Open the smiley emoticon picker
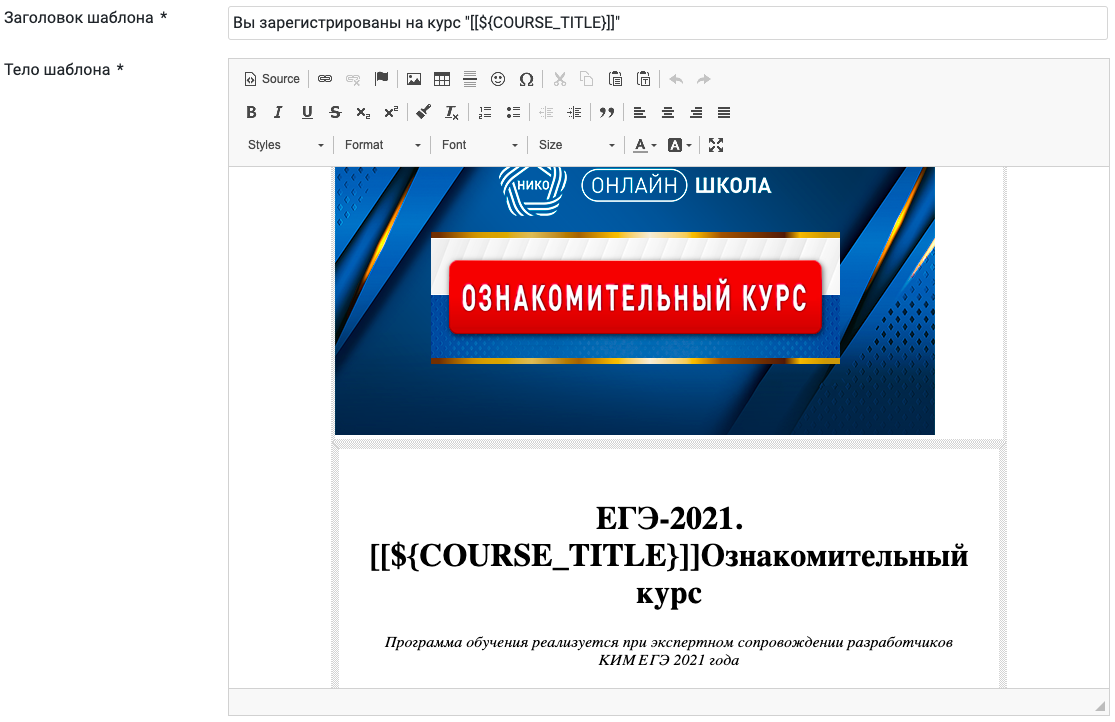Screen dimensions: 1115x722 [498, 79]
